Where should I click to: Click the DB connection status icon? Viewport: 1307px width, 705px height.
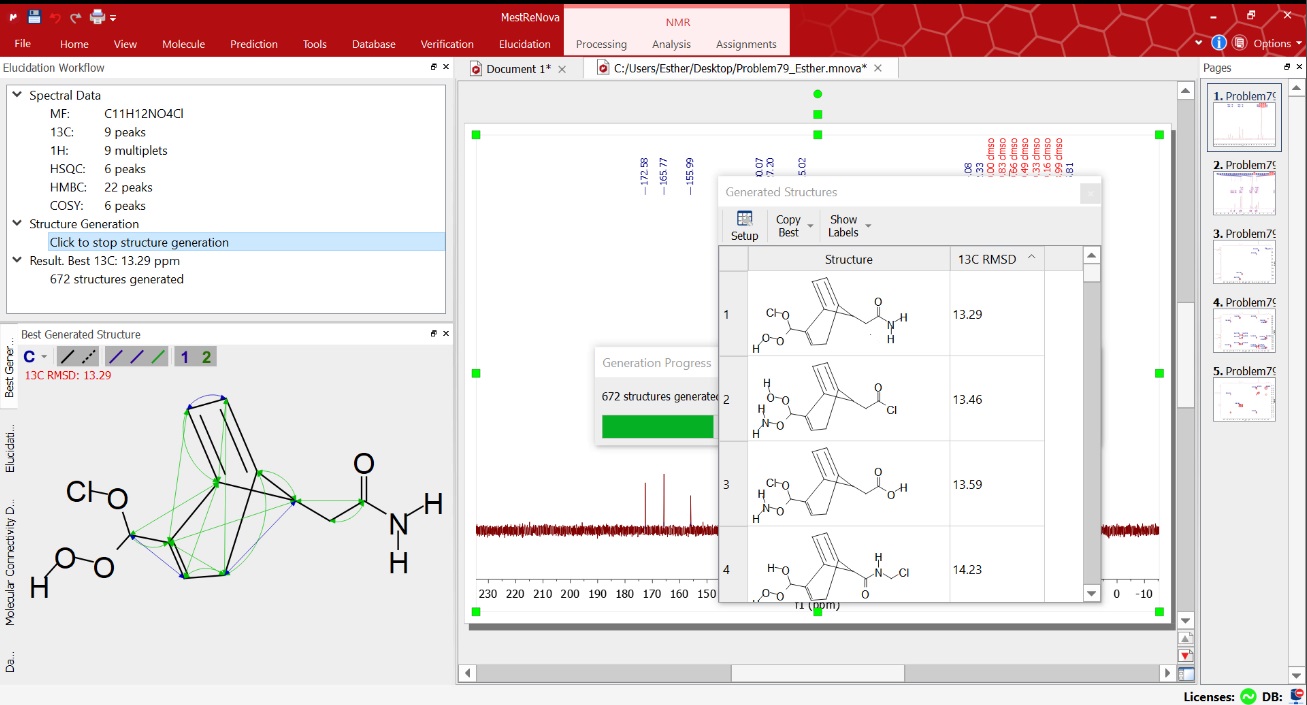click(1297, 696)
